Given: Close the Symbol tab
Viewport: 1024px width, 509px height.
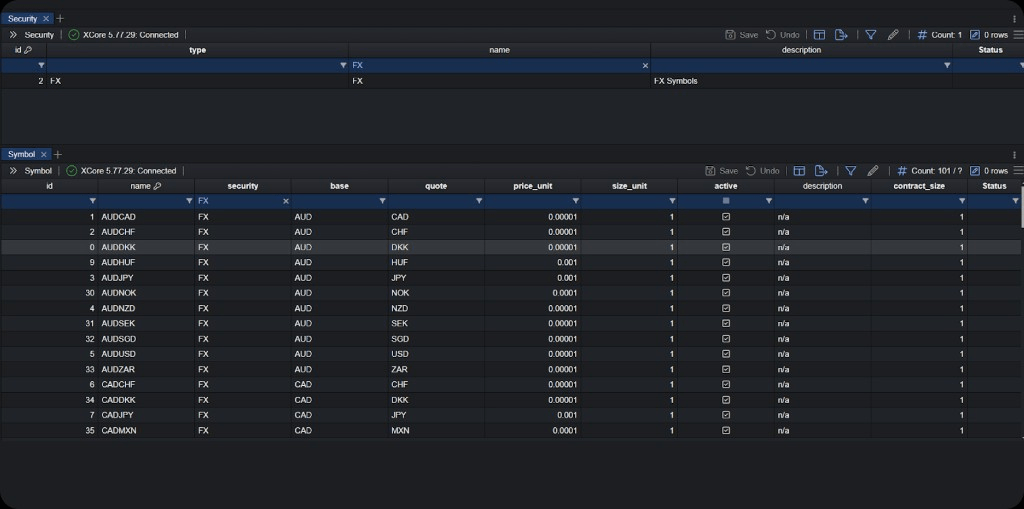Looking at the screenshot, I should coord(44,155).
